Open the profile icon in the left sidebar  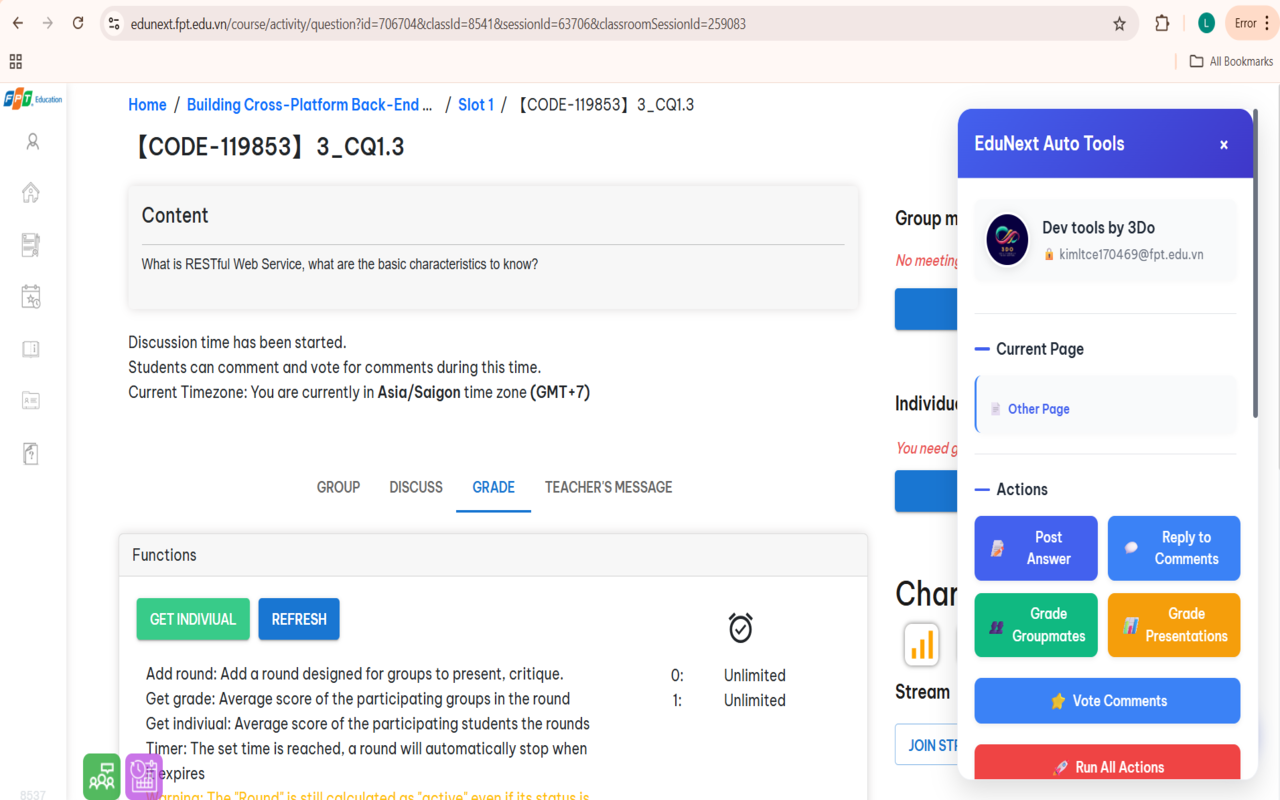tap(31, 142)
